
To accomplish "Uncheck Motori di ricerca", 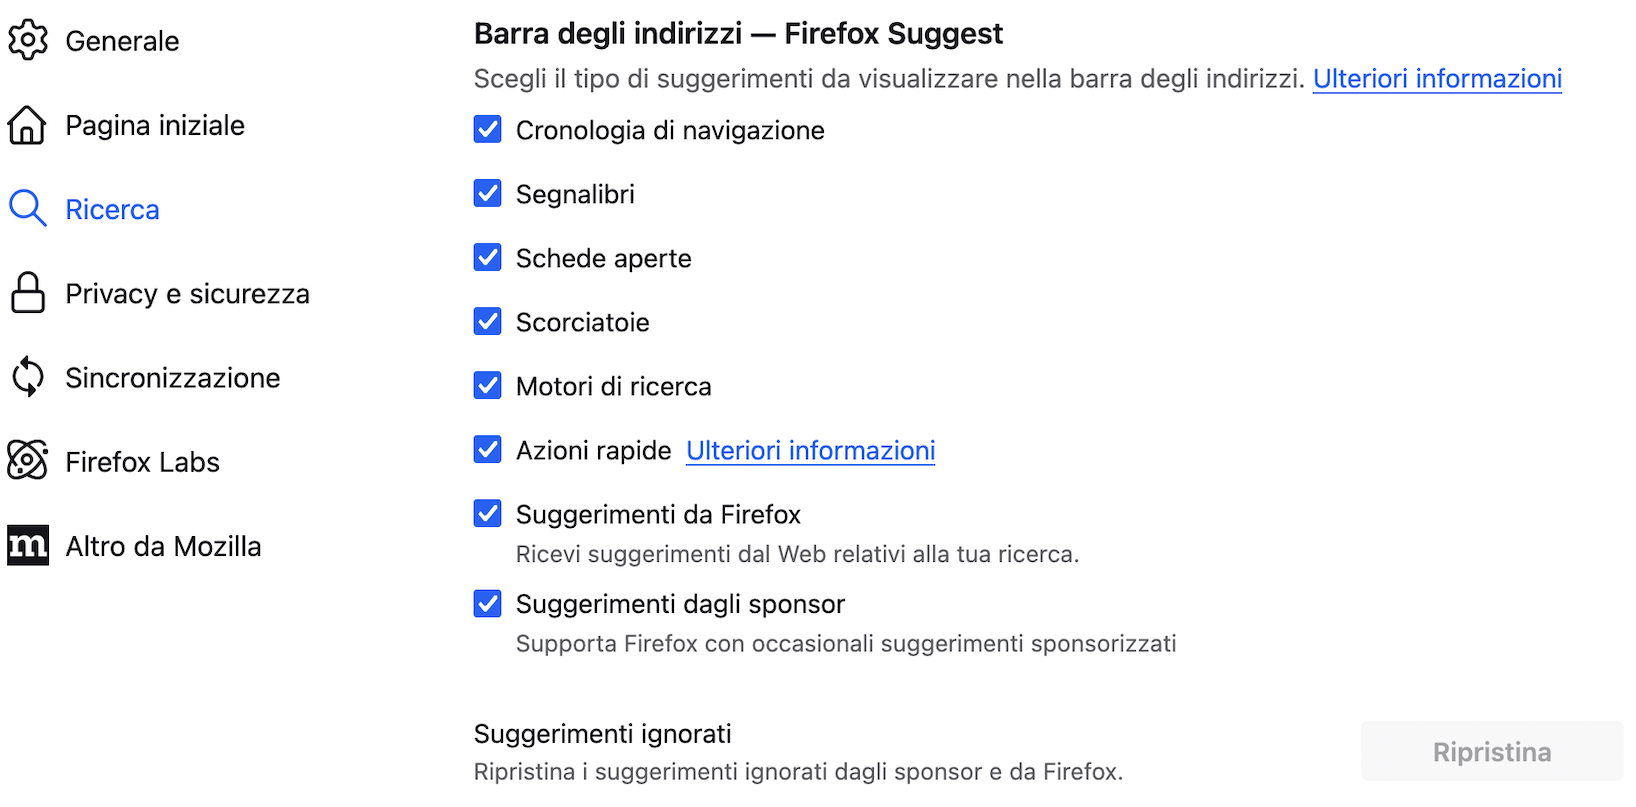I will tap(487, 385).
